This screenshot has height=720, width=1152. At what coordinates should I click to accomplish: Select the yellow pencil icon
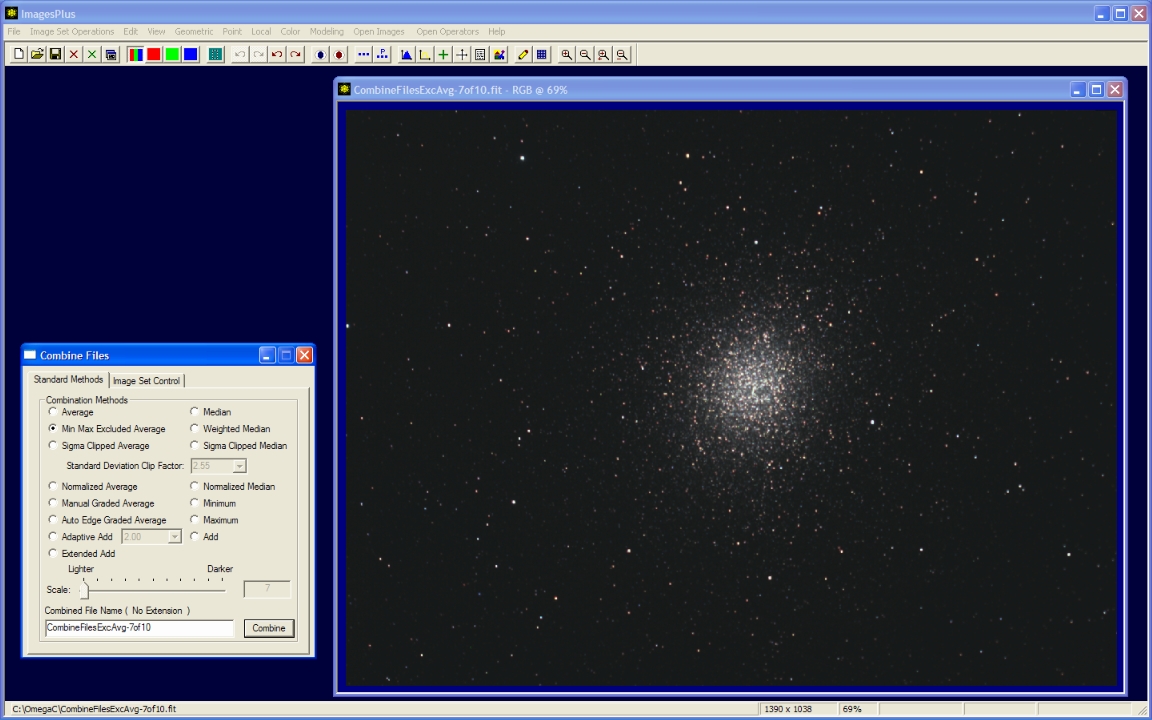pos(523,54)
